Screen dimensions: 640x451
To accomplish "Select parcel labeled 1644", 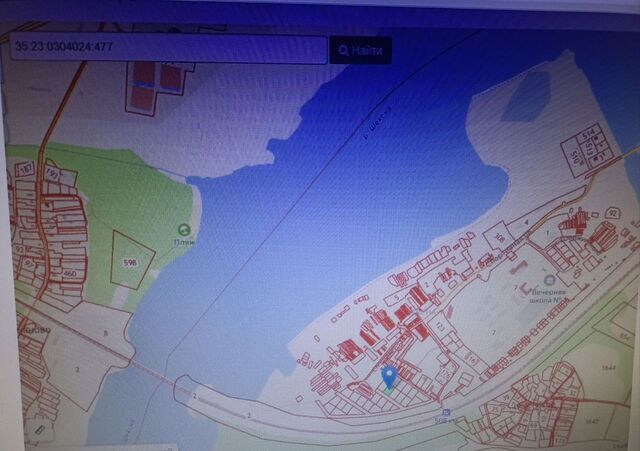I will click(x=608, y=368).
